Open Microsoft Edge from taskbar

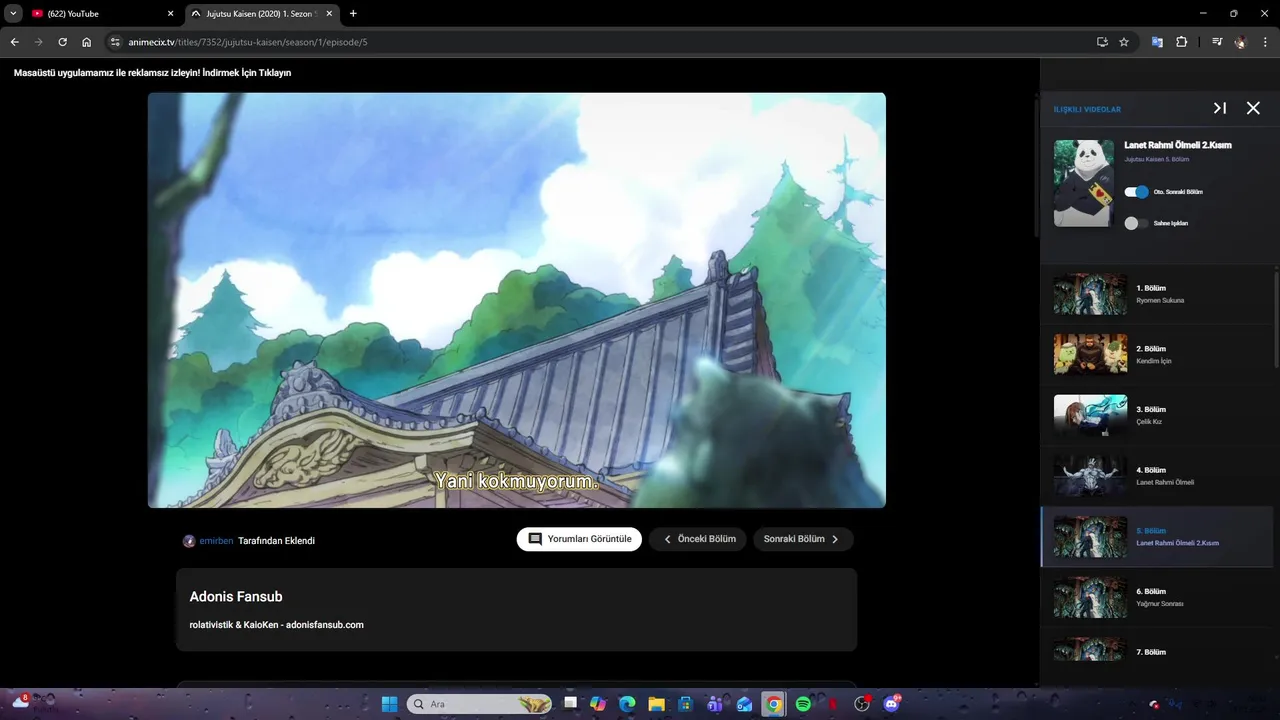(x=627, y=704)
